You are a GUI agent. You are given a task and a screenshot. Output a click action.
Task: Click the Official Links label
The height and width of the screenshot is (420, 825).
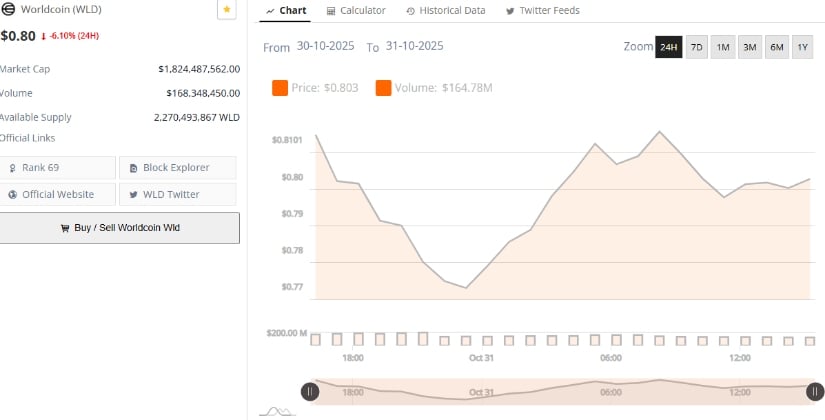pos(27,138)
